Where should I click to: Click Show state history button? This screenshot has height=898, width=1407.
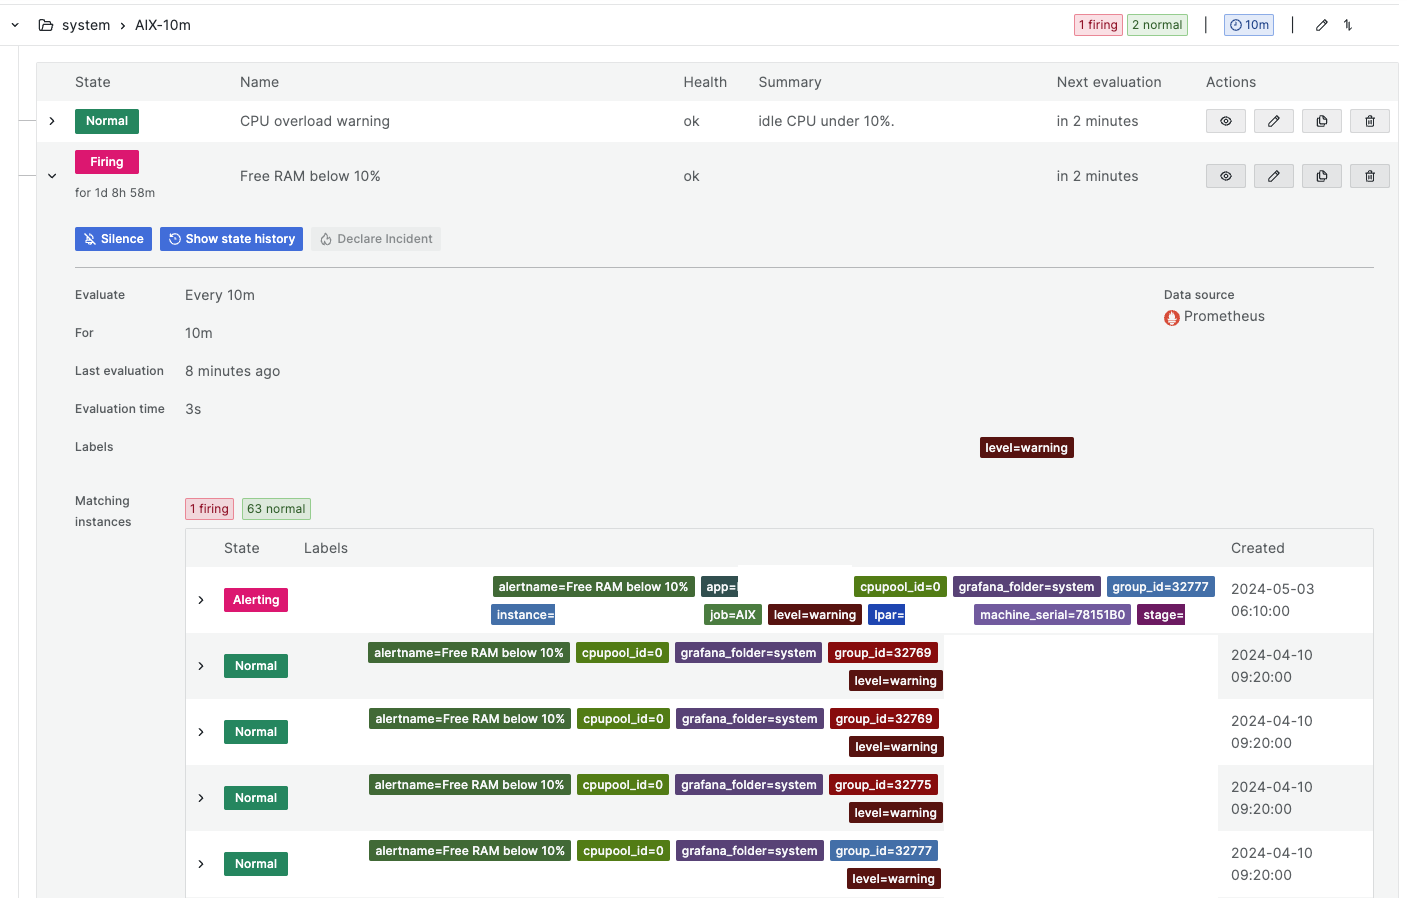231,239
